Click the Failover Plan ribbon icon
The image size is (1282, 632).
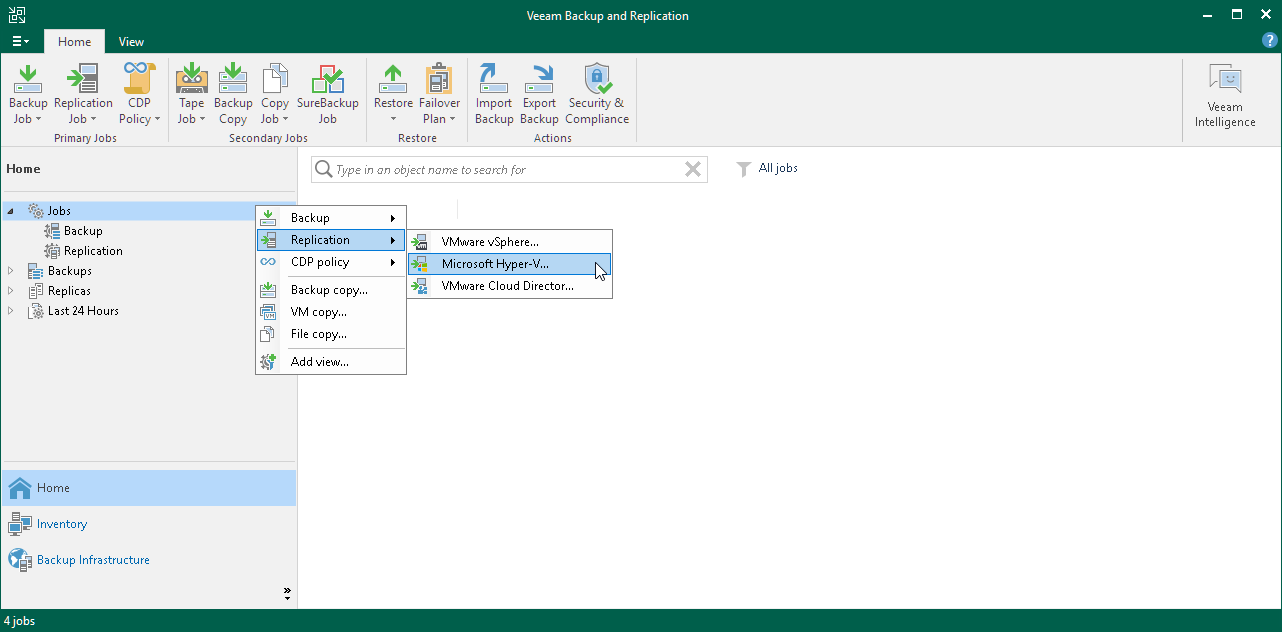pos(440,79)
